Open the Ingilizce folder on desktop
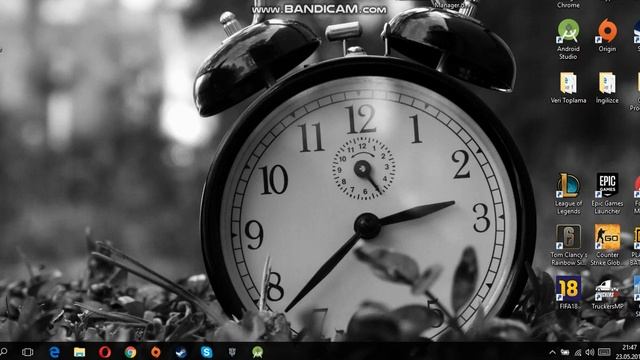This screenshot has height=360, width=640. point(607,88)
